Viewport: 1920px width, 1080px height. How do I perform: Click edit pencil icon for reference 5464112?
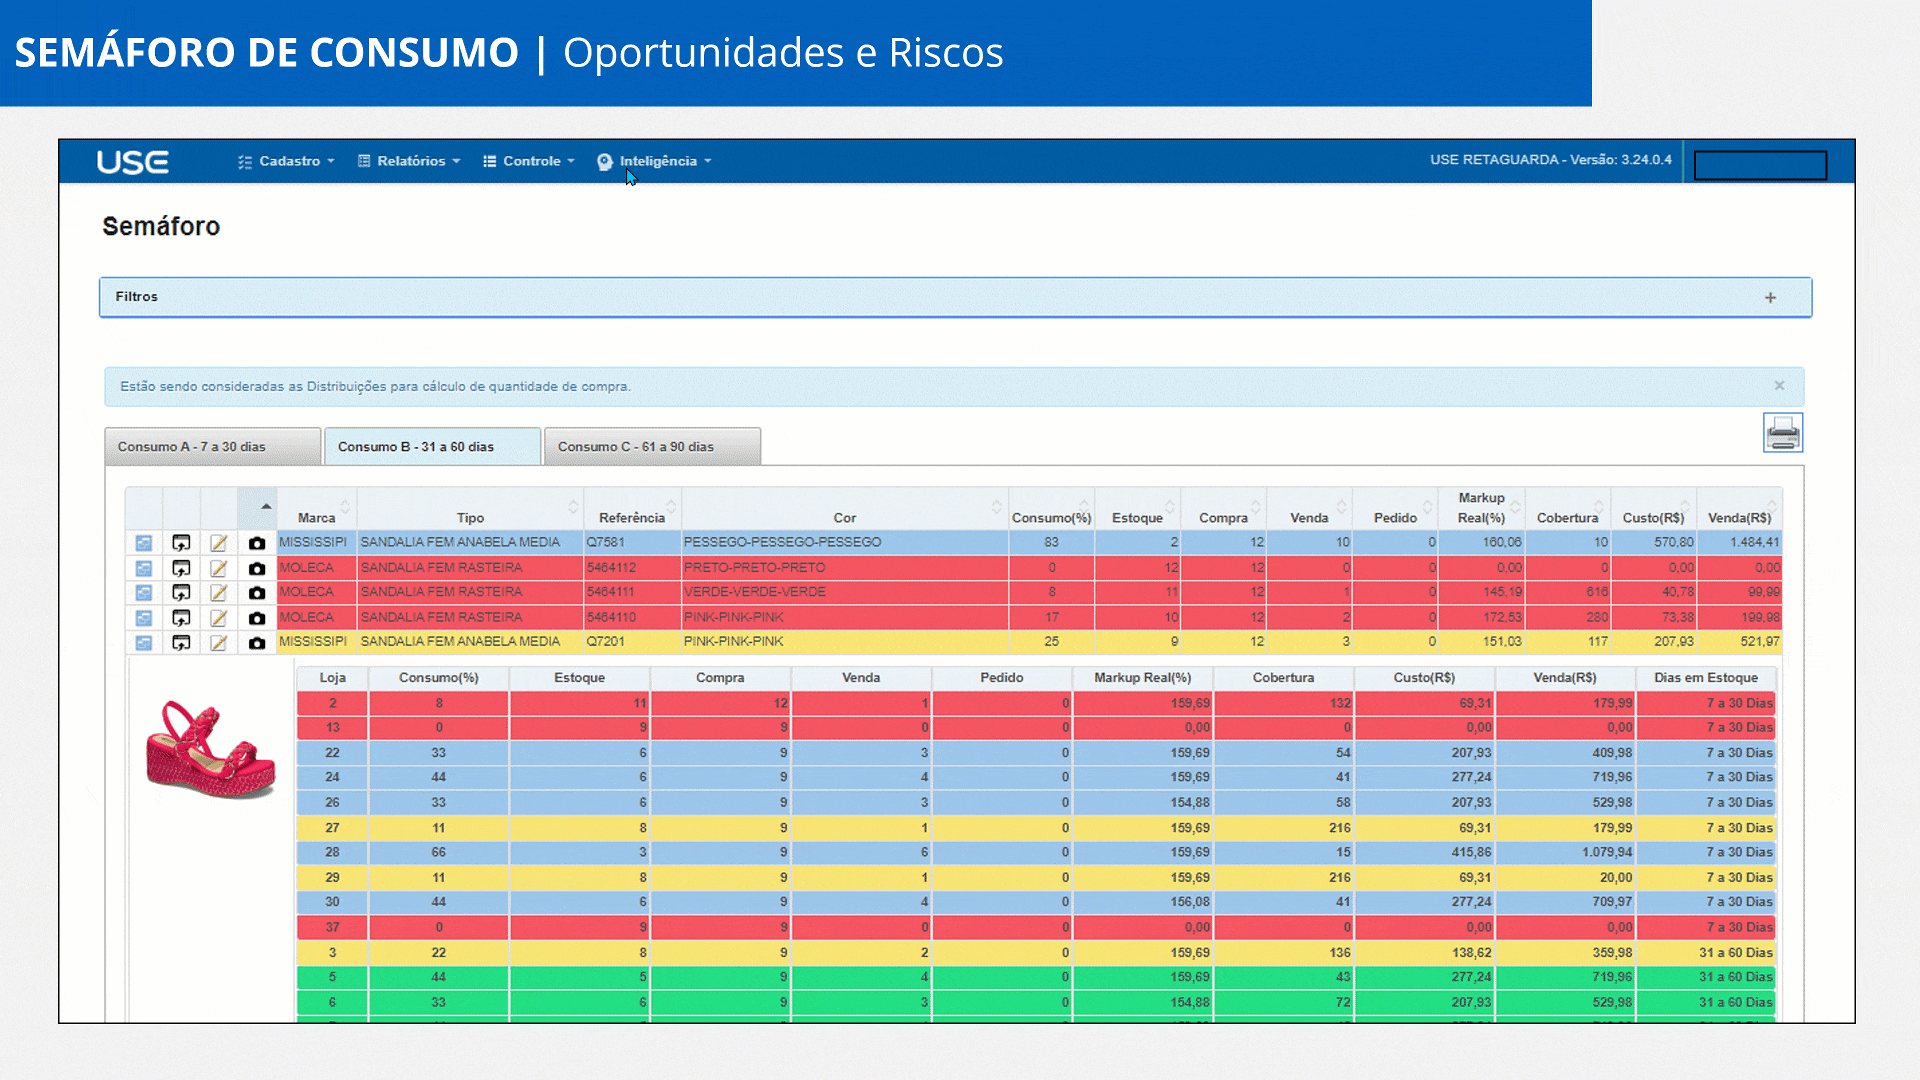(x=218, y=568)
